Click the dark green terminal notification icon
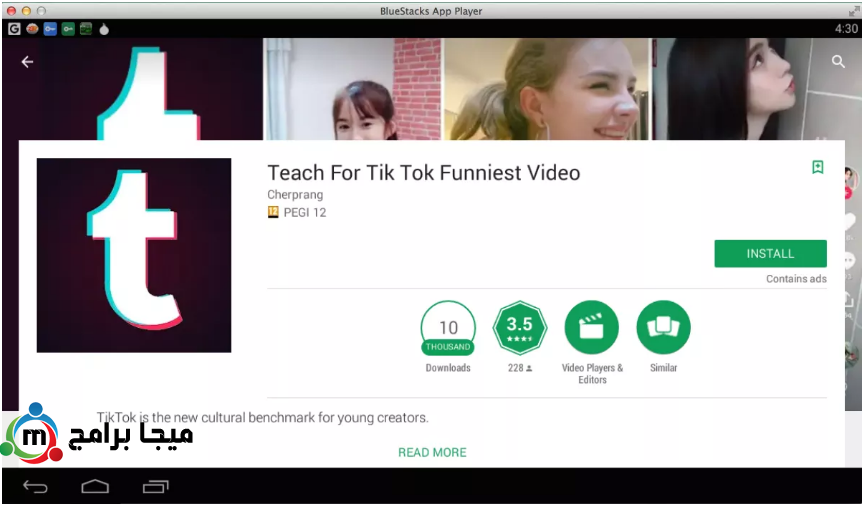The image size is (863, 506). pyautogui.click(x=86, y=29)
